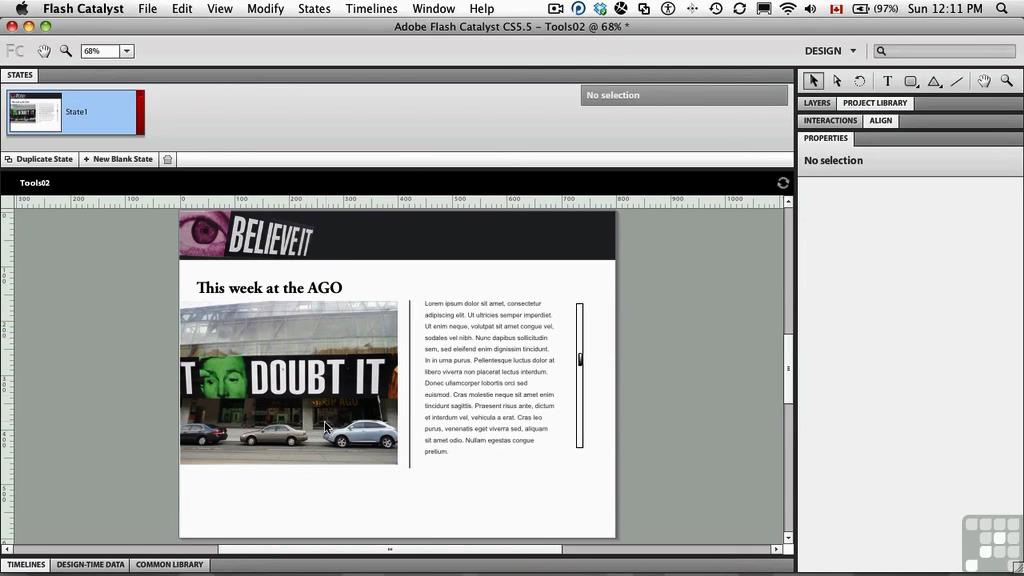Open the Window menu

[x=434, y=8]
